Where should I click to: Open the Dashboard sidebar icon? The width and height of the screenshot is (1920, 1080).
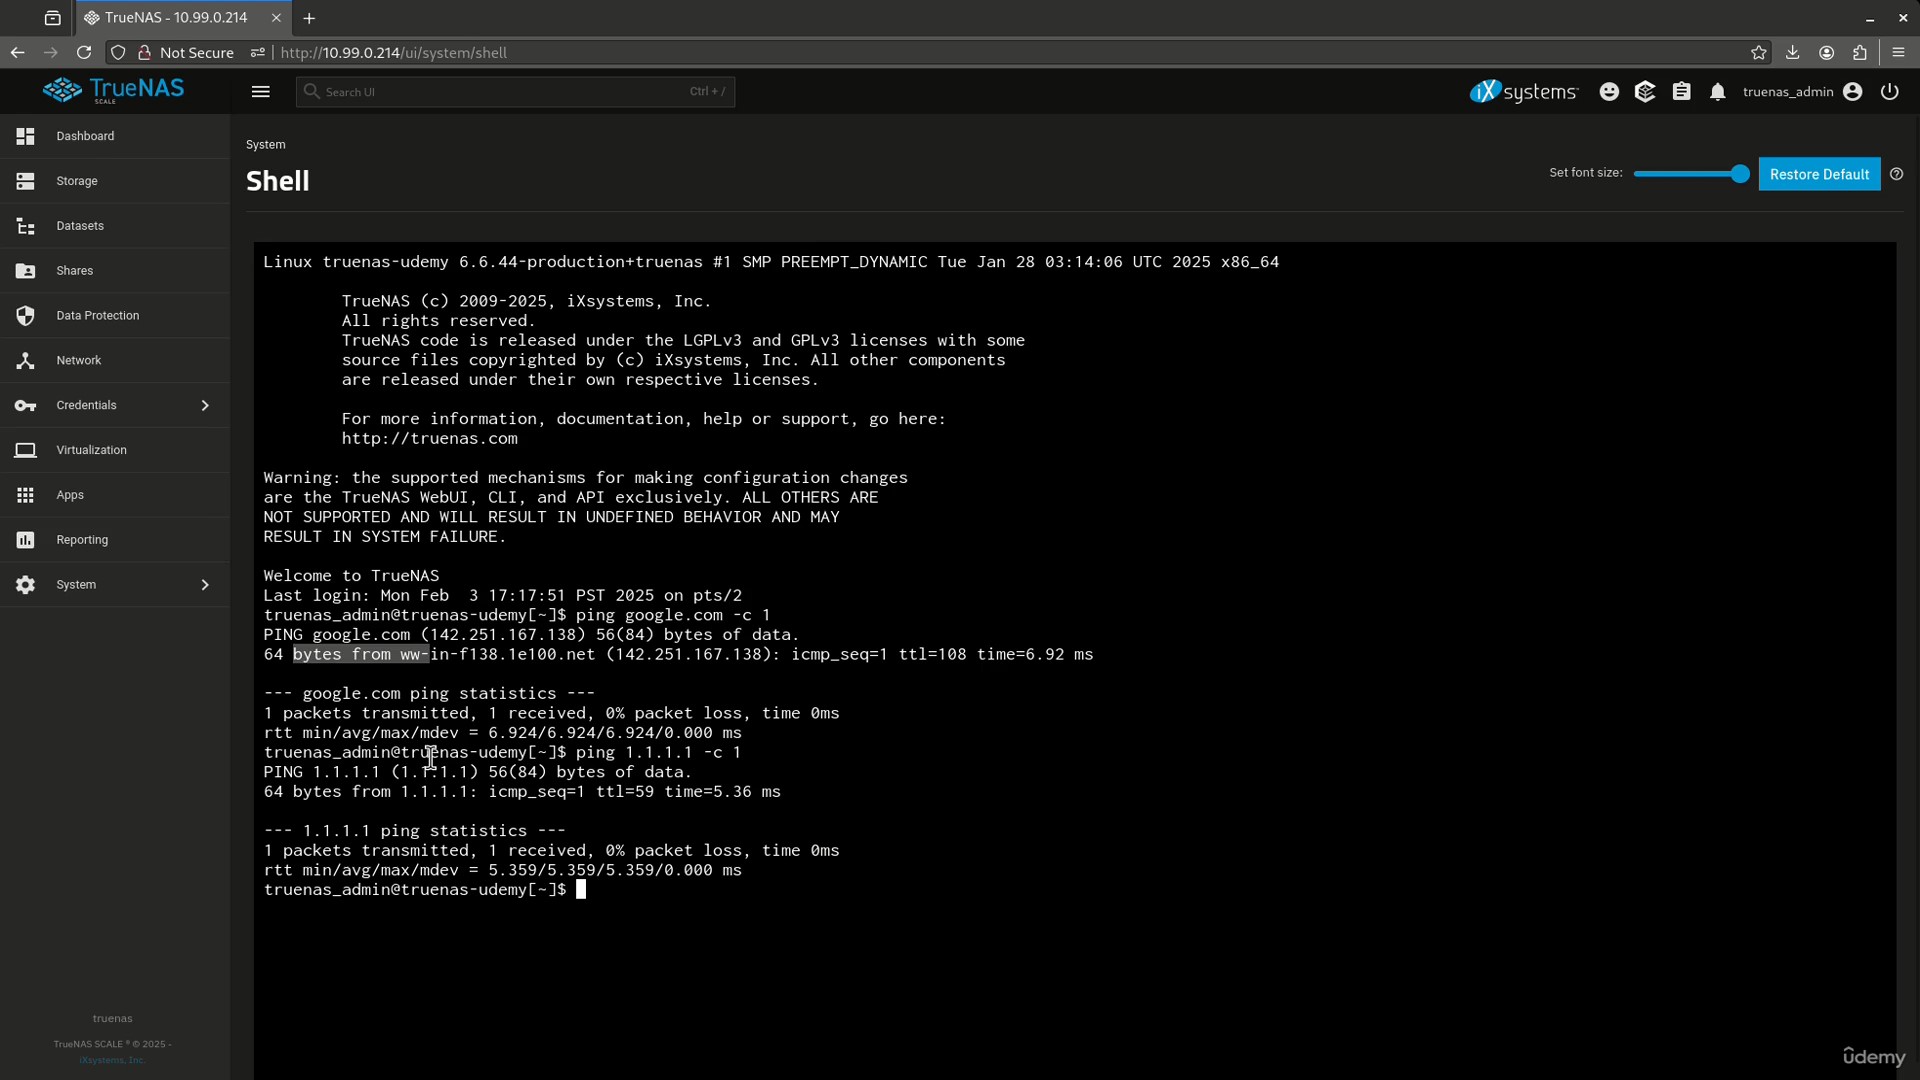coord(25,136)
